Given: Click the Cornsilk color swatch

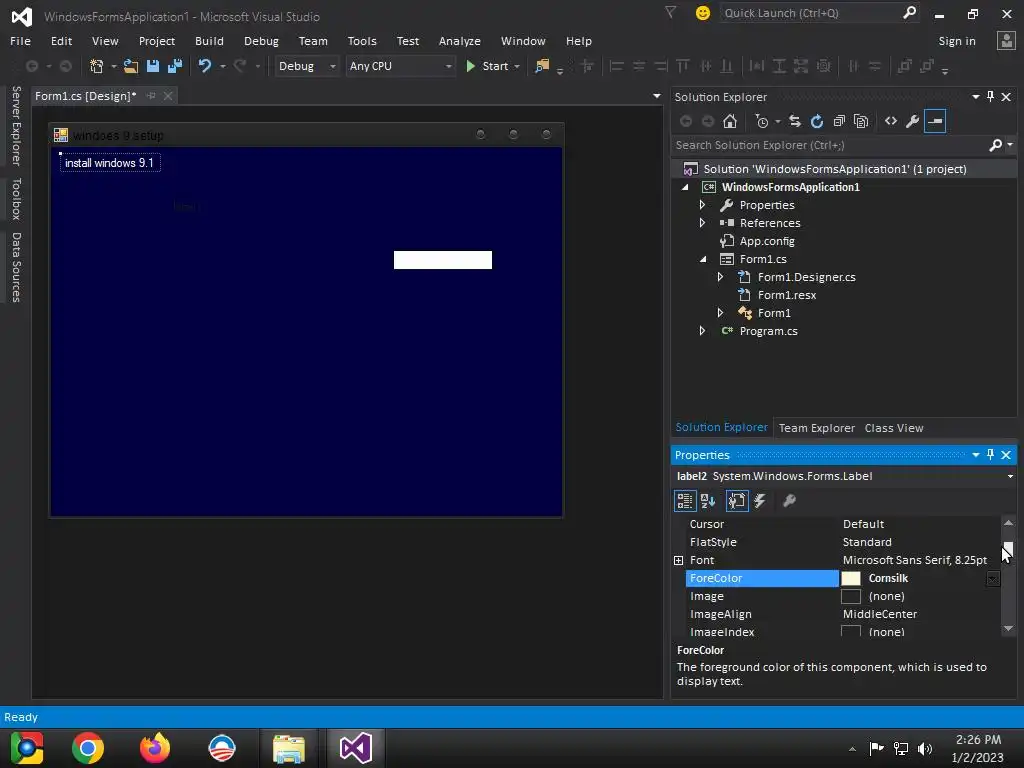Looking at the screenshot, I should (x=851, y=579).
